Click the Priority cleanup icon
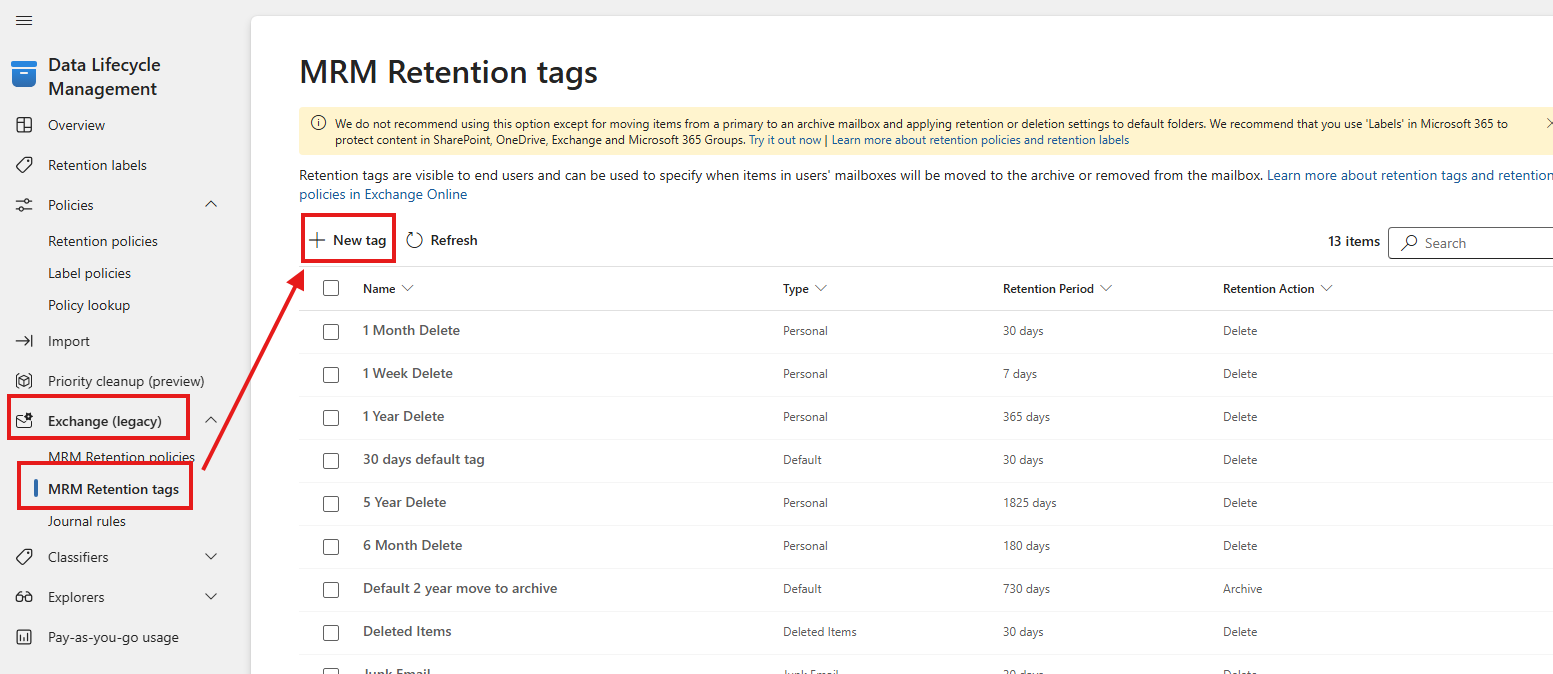Screen dimensions: 1553x674 click(24, 381)
